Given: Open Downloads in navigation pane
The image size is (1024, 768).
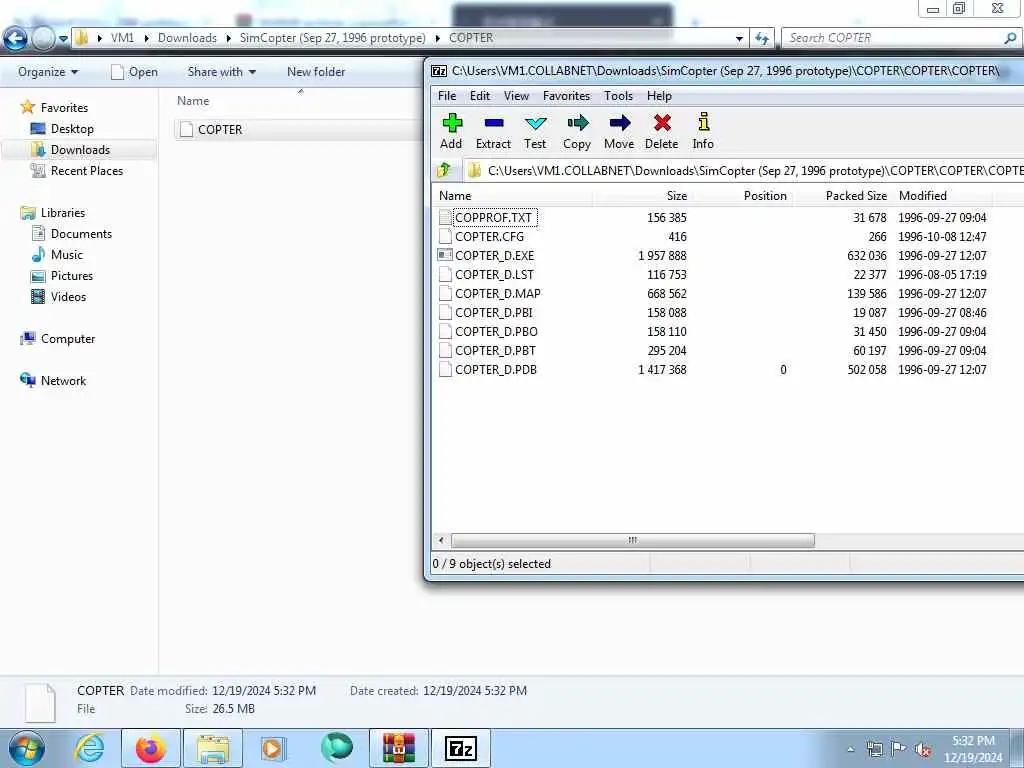Looking at the screenshot, I should tap(80, 150).
